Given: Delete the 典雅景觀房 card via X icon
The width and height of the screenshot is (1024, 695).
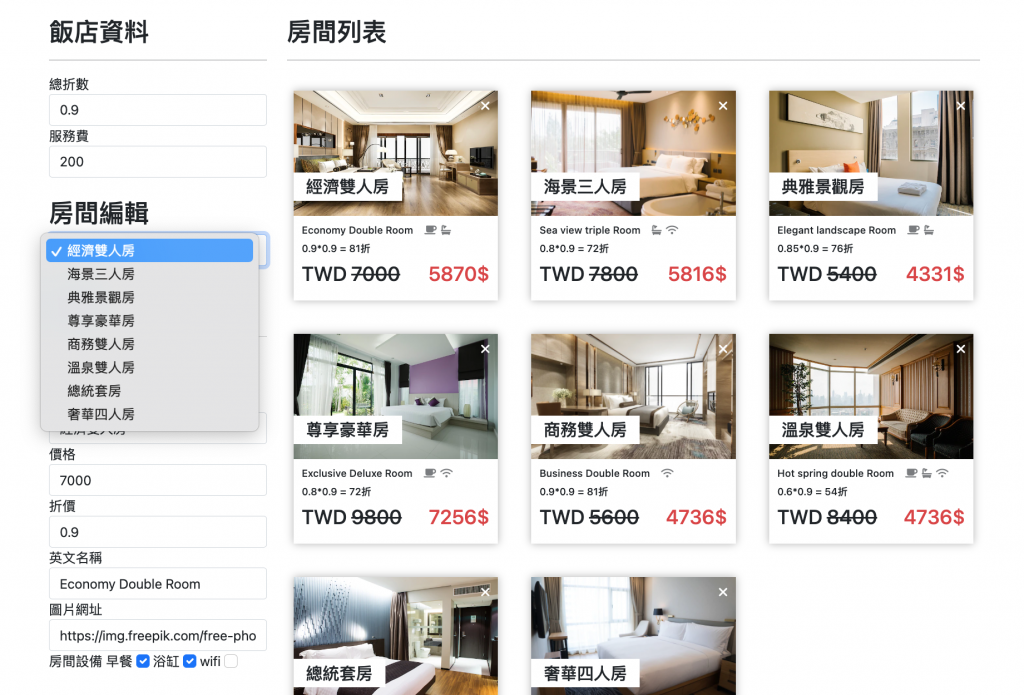Looking at the screenshot, I should (x=961, y=106).
